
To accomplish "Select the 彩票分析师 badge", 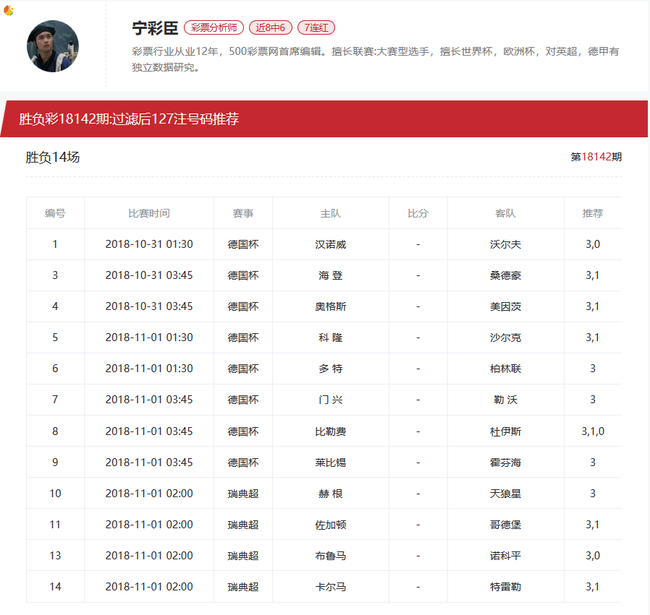I will click(214, 28).
